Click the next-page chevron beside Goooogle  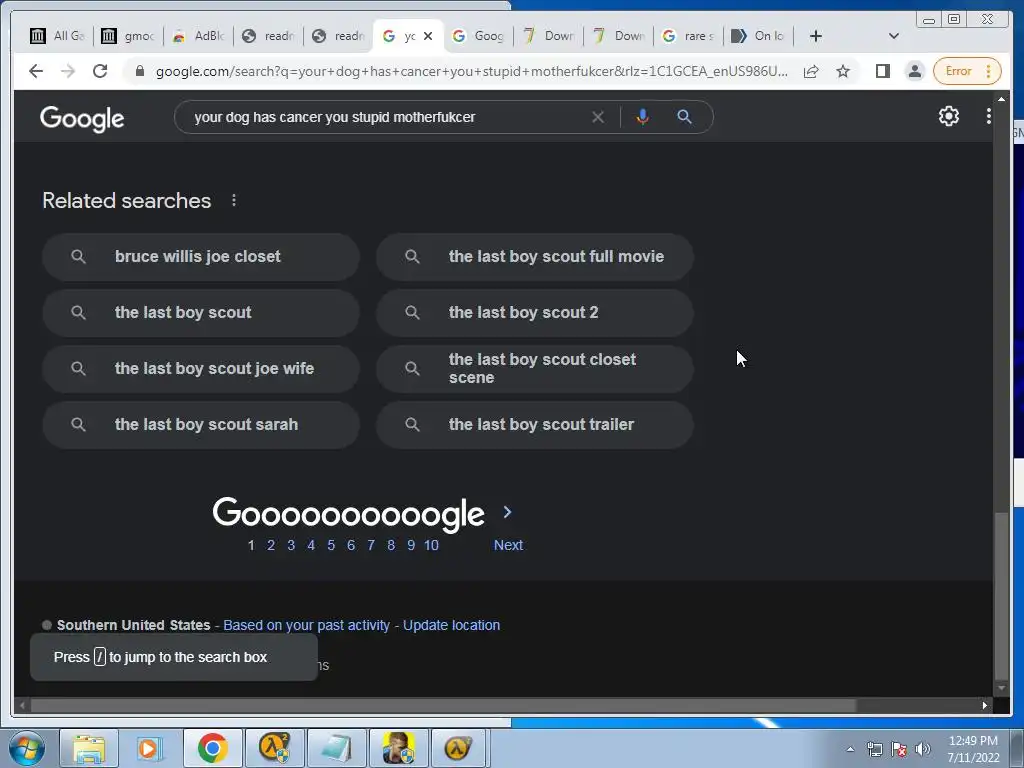[x=507, y=513]
